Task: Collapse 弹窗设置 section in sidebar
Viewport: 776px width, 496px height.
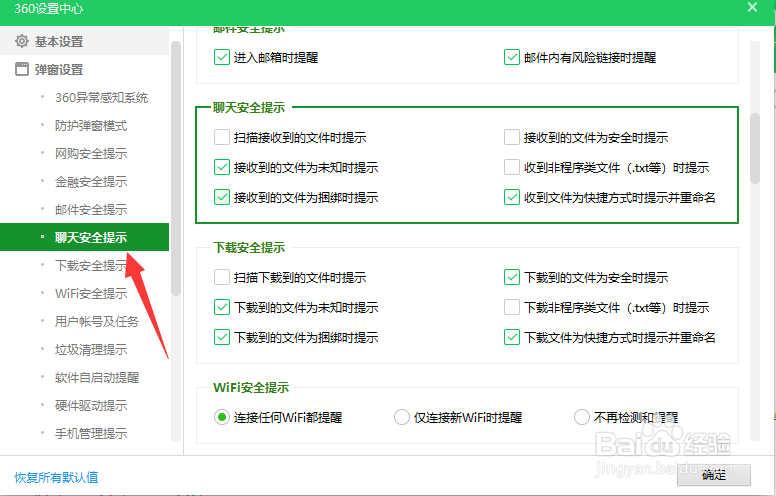Action: [84, 69]
